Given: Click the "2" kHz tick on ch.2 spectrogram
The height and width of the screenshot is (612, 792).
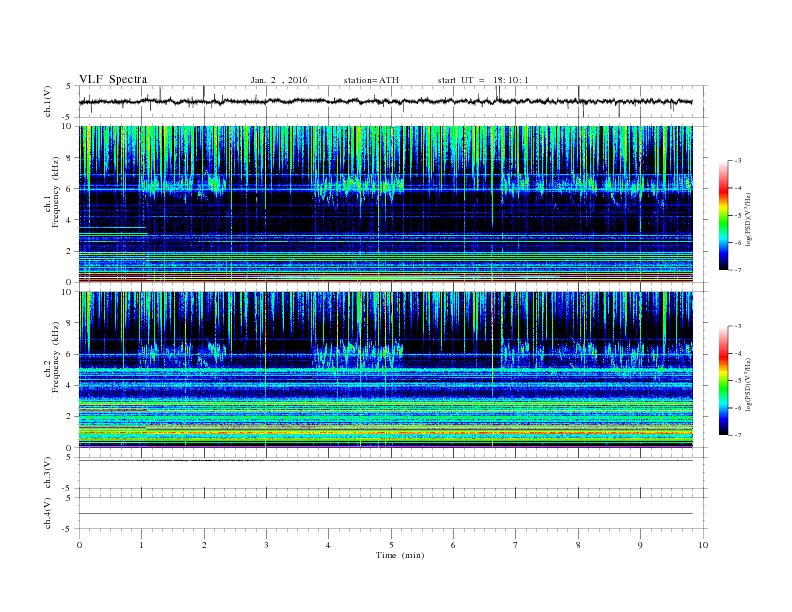Looking at the screenshot, I should point(70,416).
